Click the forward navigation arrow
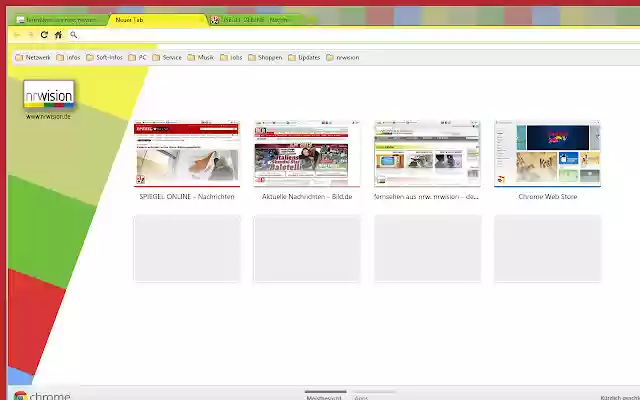This screenshot has height=400, width=640. pyautogui.click(x=31, y=35)
